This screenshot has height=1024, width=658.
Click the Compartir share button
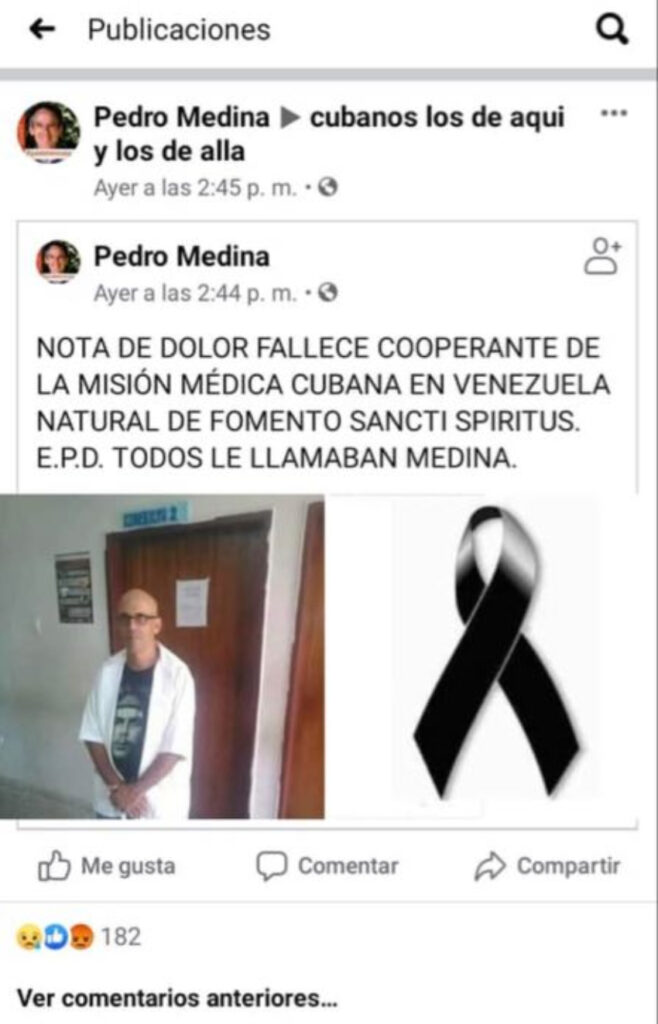click(547, 866)
